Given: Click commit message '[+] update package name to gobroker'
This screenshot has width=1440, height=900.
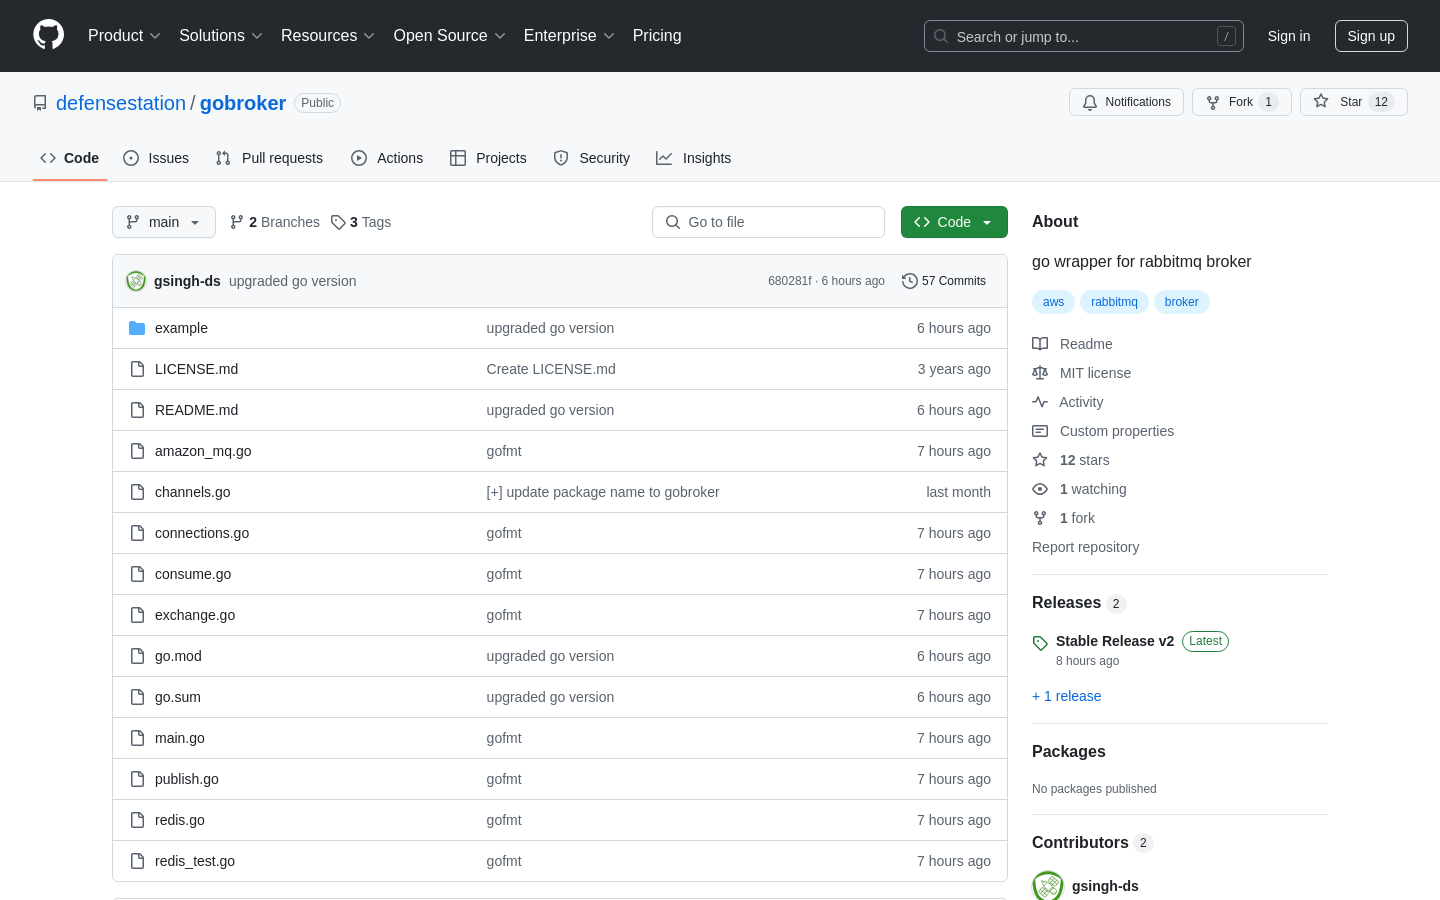Looking at the screenshot, I should [x=603, y=492].
